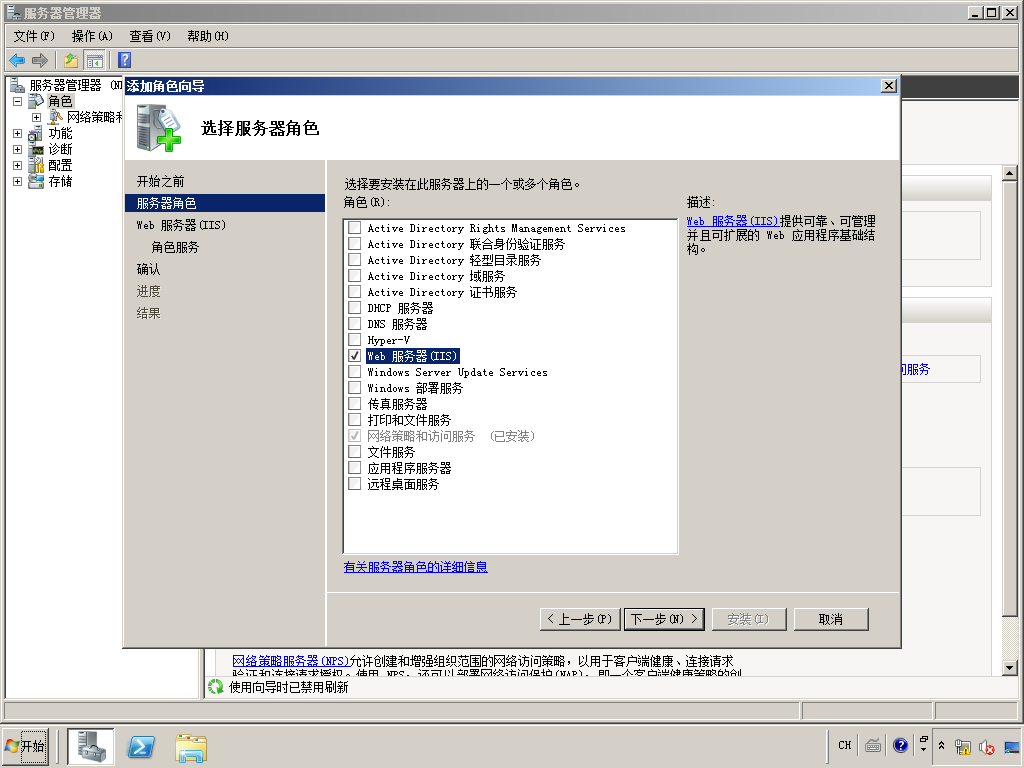This screenshot has width=1024, height=768.
Task: Click the network tray icon
Action: click(963, 746)
